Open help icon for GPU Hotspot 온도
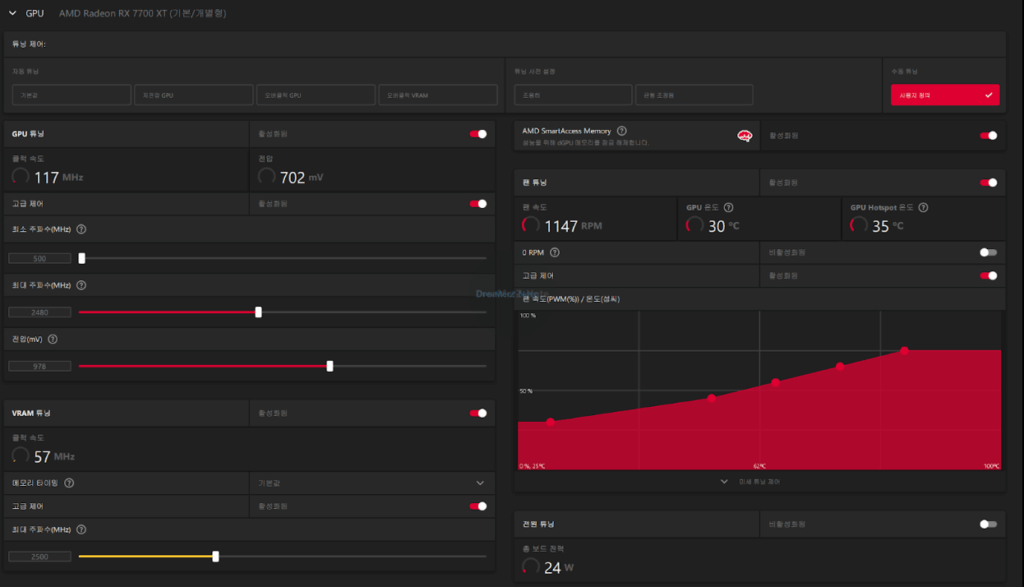Viewport: 1024px width, 587px height. [x=923, y=208]
